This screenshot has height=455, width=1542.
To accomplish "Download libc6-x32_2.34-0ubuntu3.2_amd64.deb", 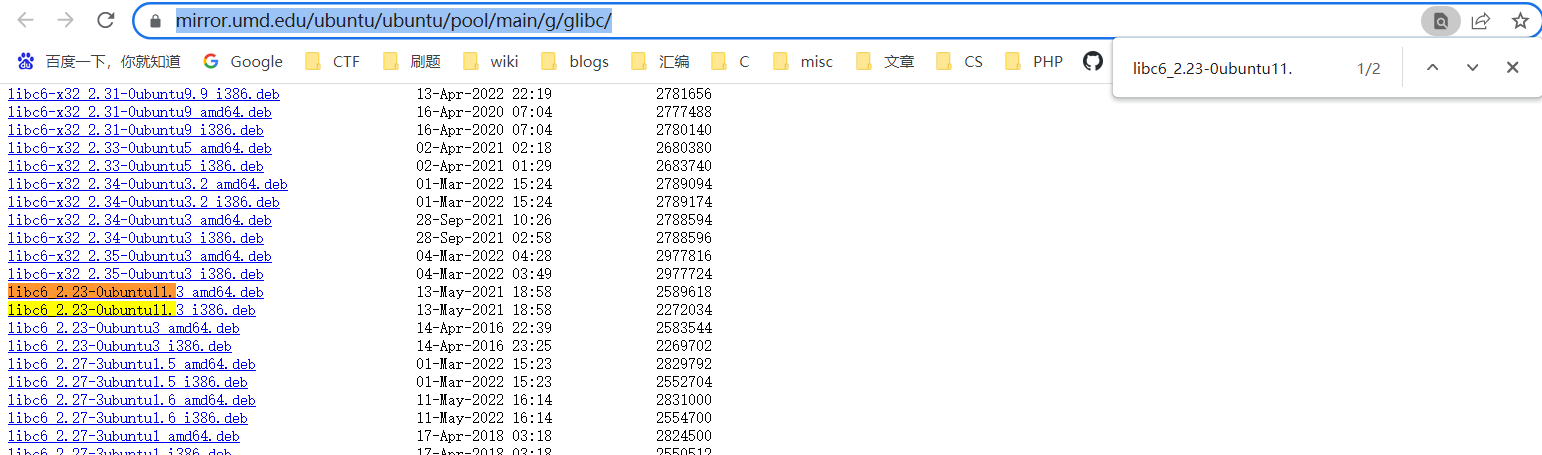I will [148, 184].
